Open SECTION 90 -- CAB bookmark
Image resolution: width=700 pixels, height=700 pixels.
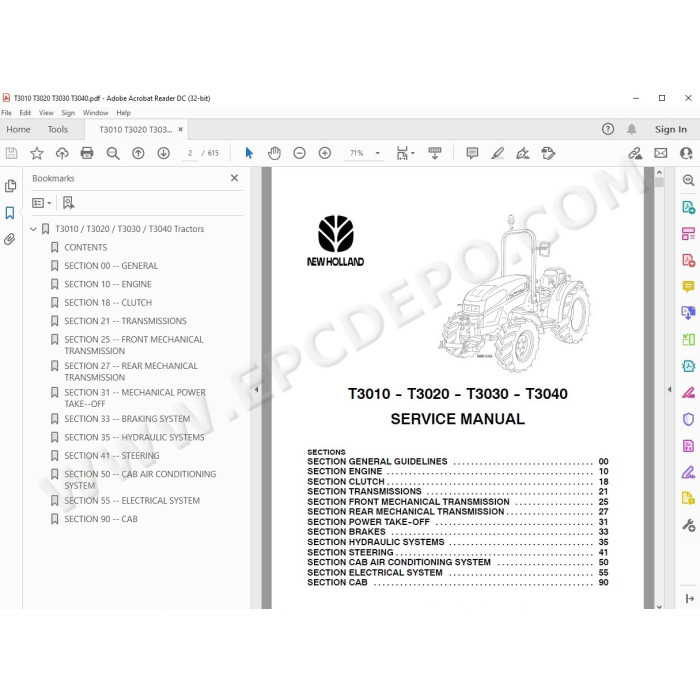101,519
